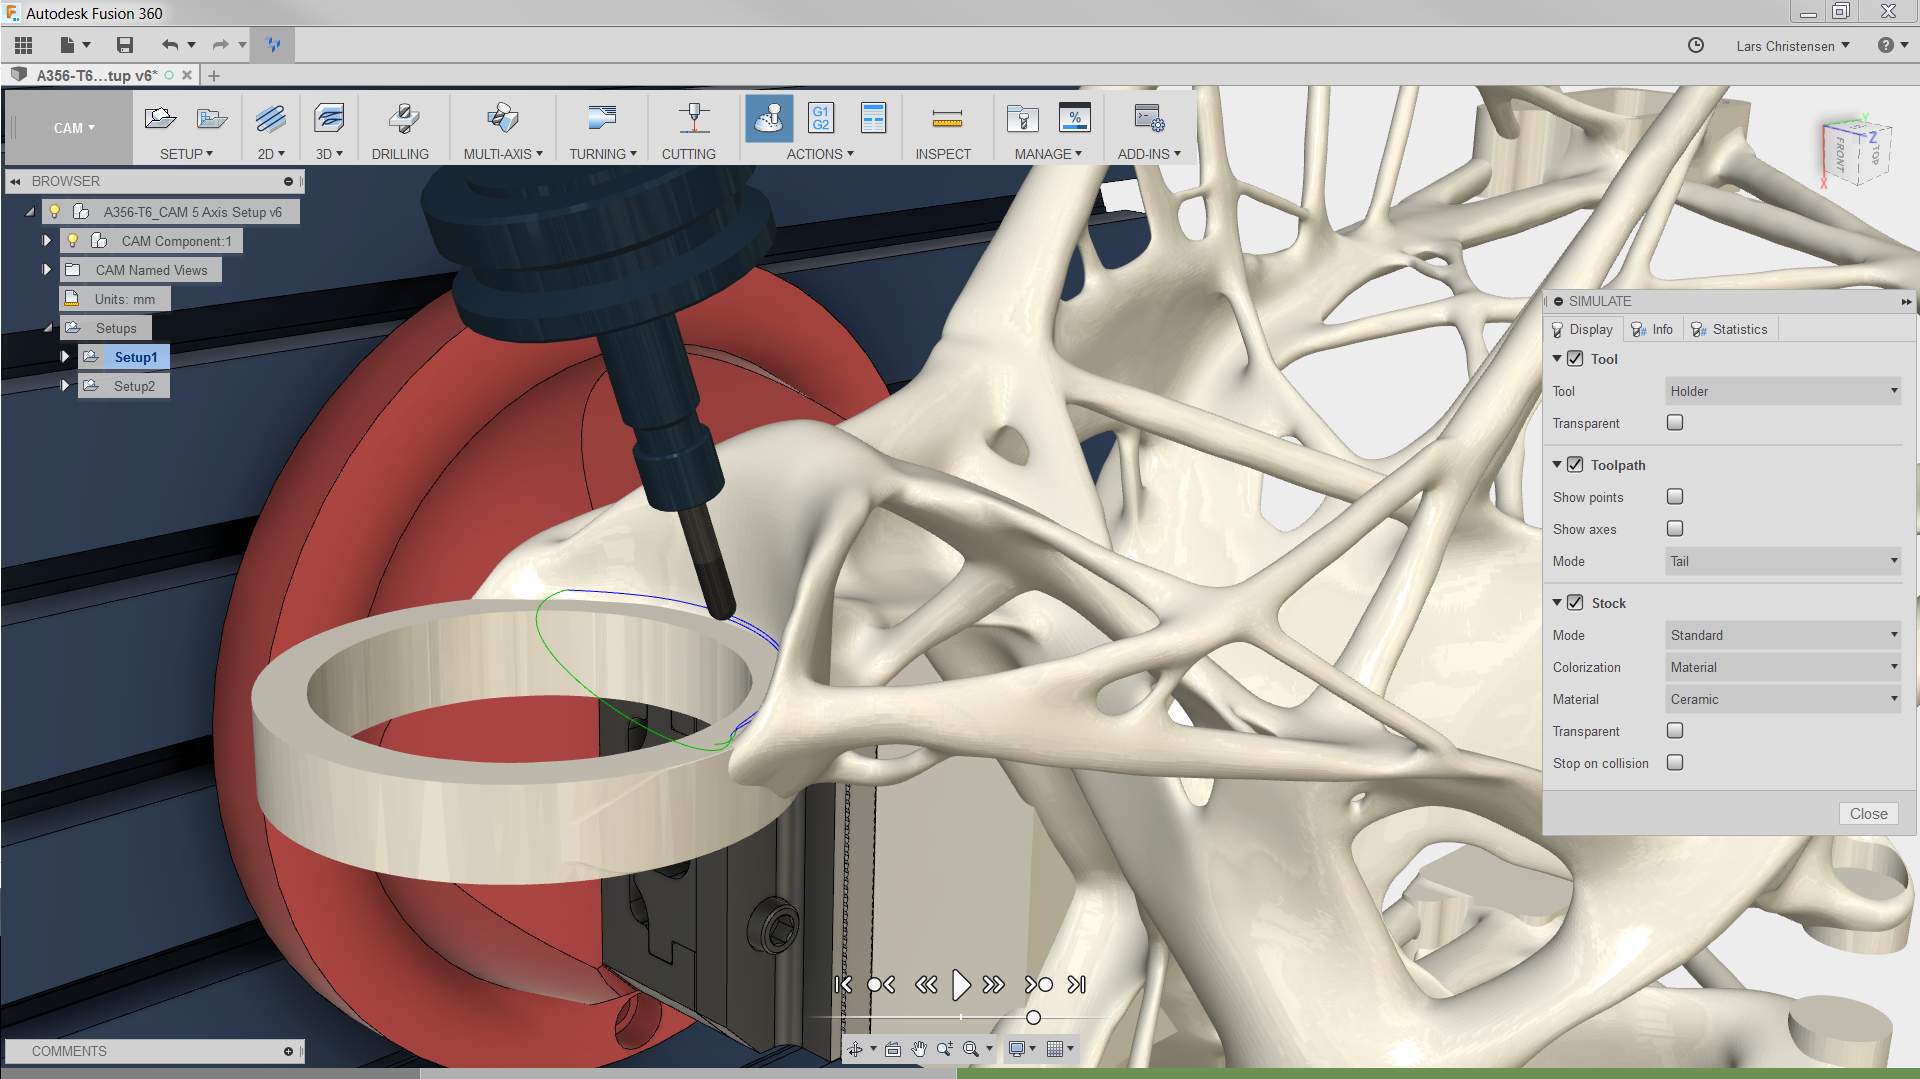Select the Simulate tool in Actions
Image resolution: width=1920 pixels, height=1079 pixels.
pyautogui.click(x=769, y=118)
